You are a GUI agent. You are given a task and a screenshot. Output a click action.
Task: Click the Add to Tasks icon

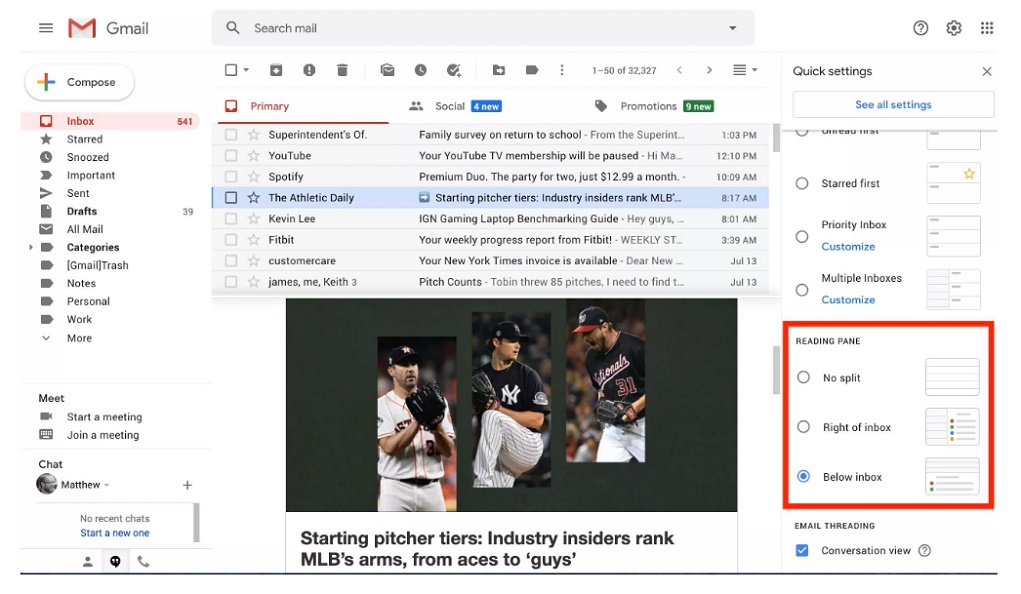click(454, 70)
